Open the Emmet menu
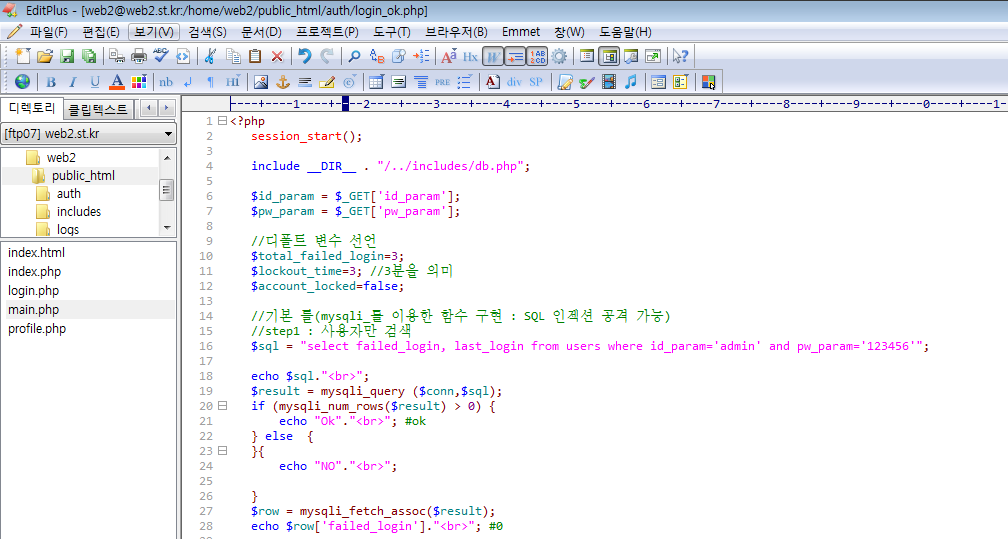The height and width of the screenshot is (539, 1008). 521,32
